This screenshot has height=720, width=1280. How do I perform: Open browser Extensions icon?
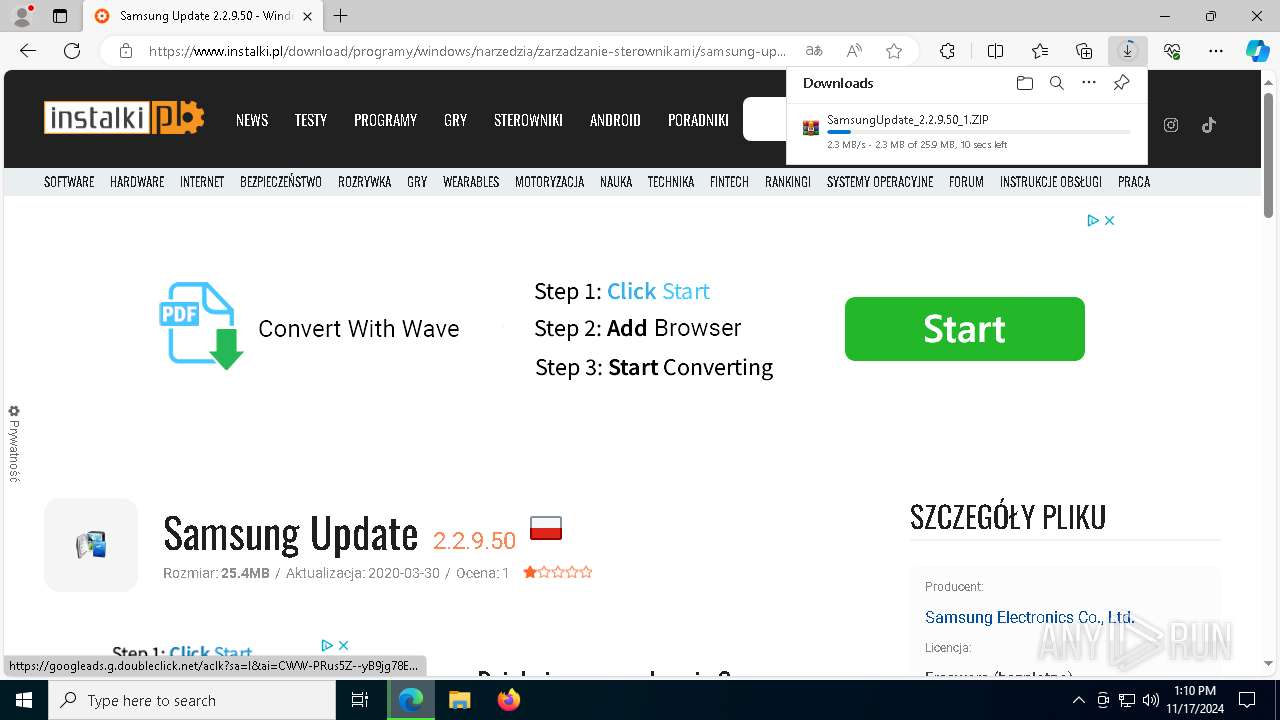(947, 51)
